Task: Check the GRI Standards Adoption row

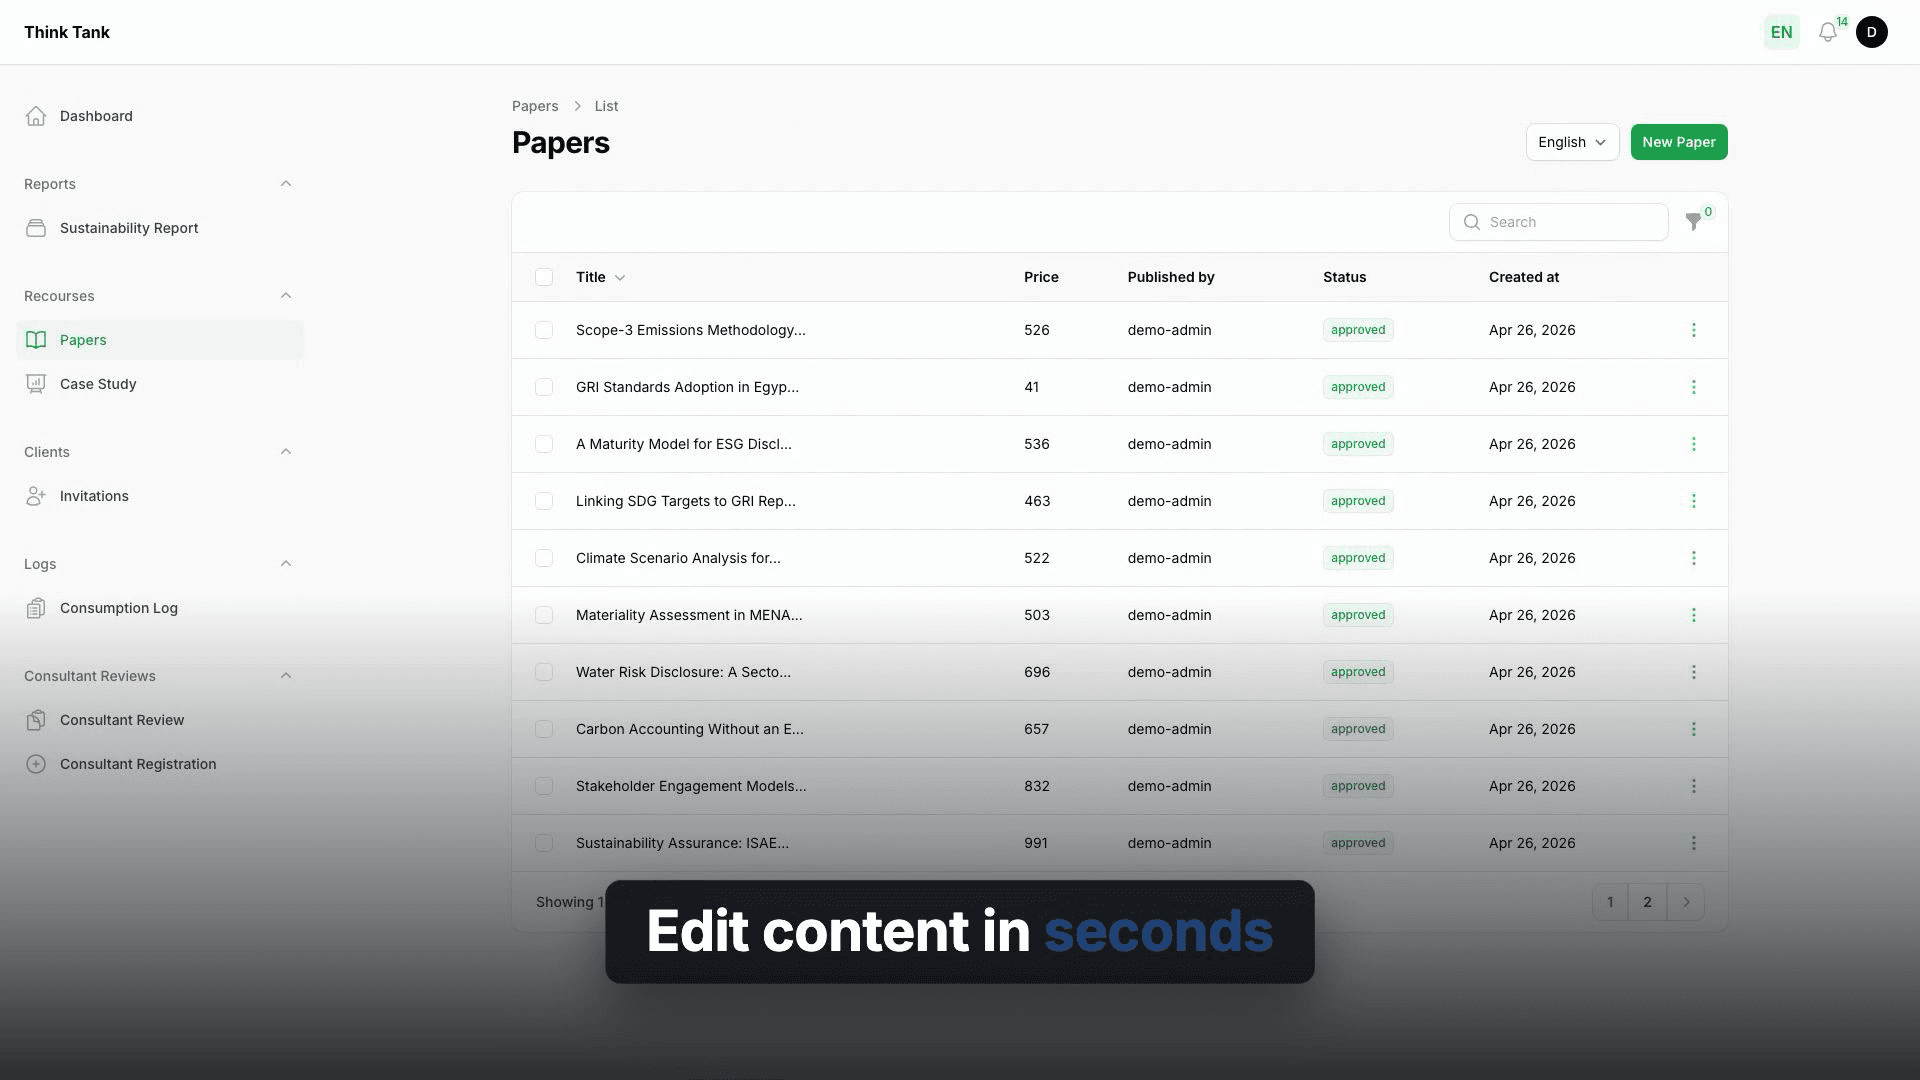Action: (x=544, y=387)
